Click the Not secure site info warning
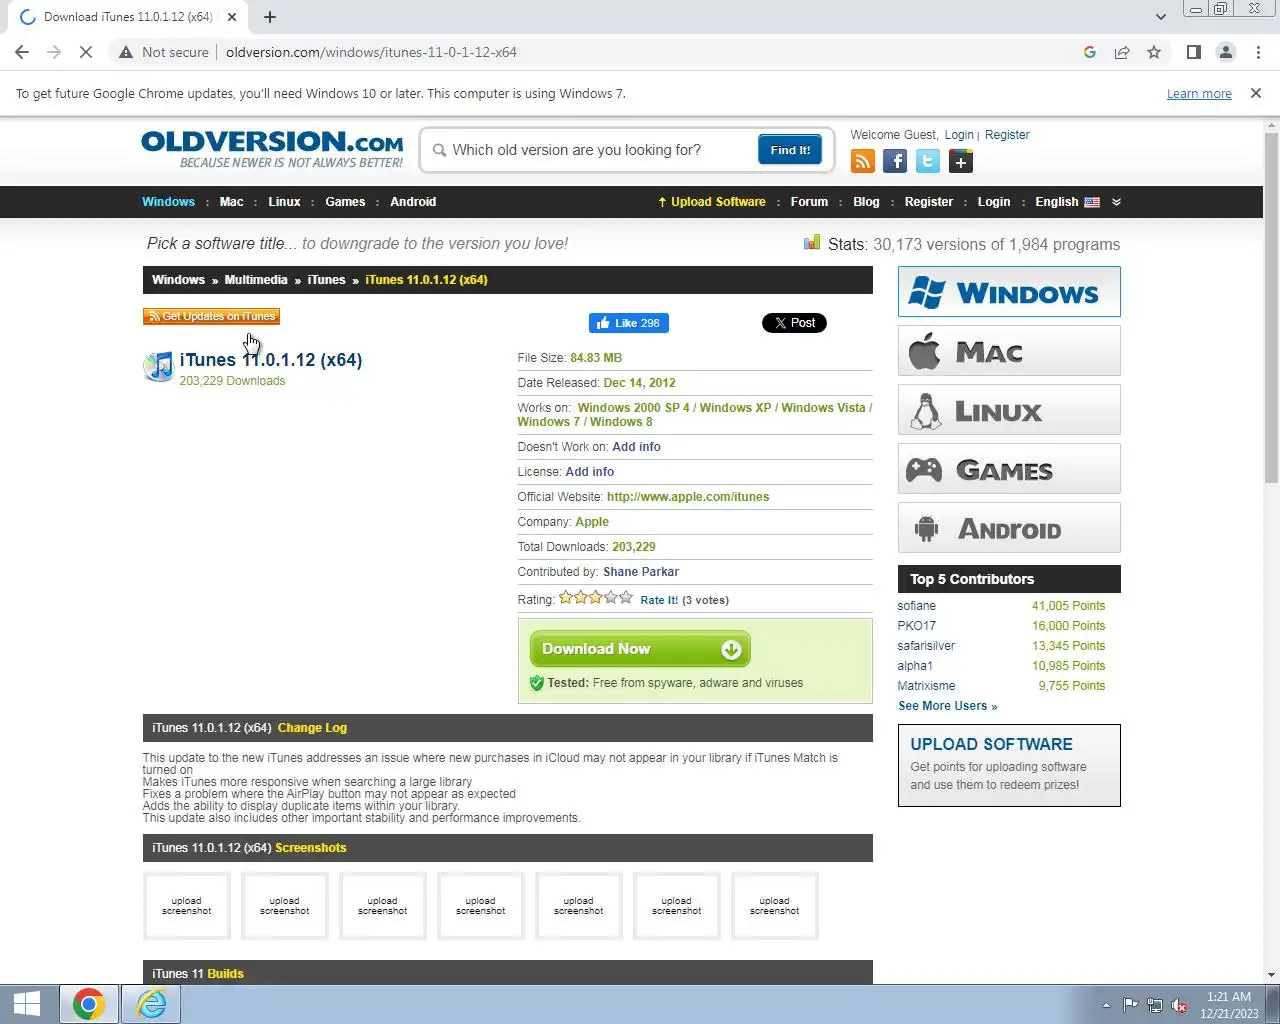 tap(163, 52)
